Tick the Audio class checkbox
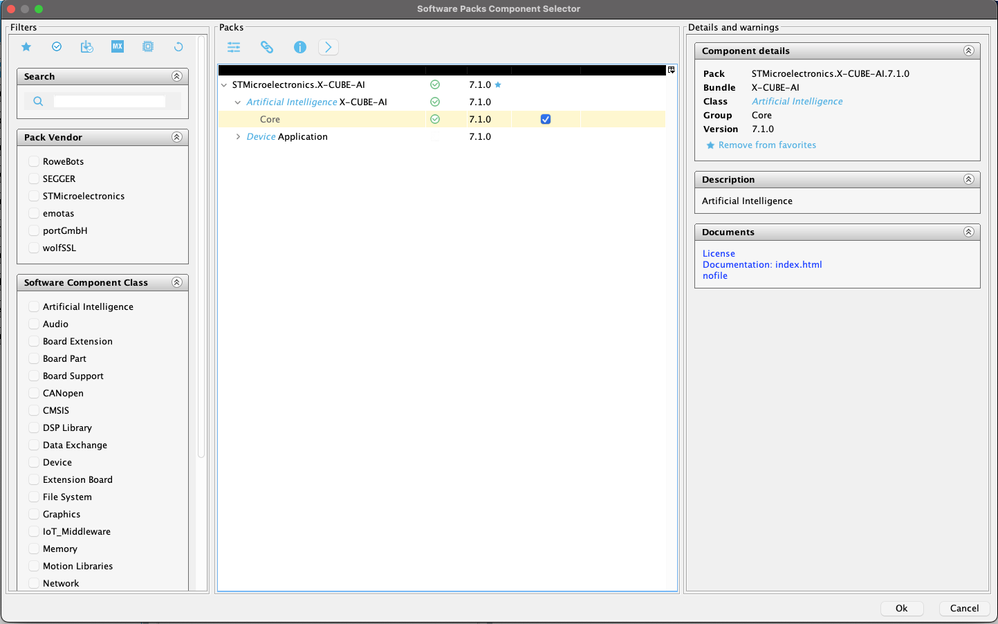This screenshot has height=624, width=998. coord(34,324)
